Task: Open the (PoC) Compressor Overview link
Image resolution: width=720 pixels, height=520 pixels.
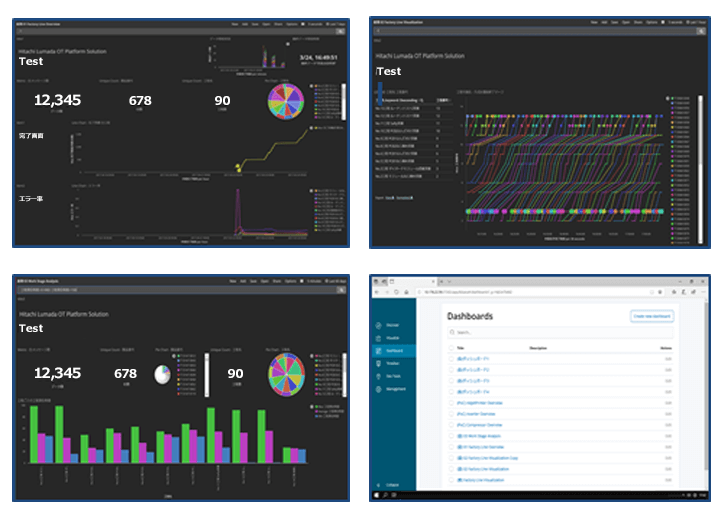Action: click(479, 425)
